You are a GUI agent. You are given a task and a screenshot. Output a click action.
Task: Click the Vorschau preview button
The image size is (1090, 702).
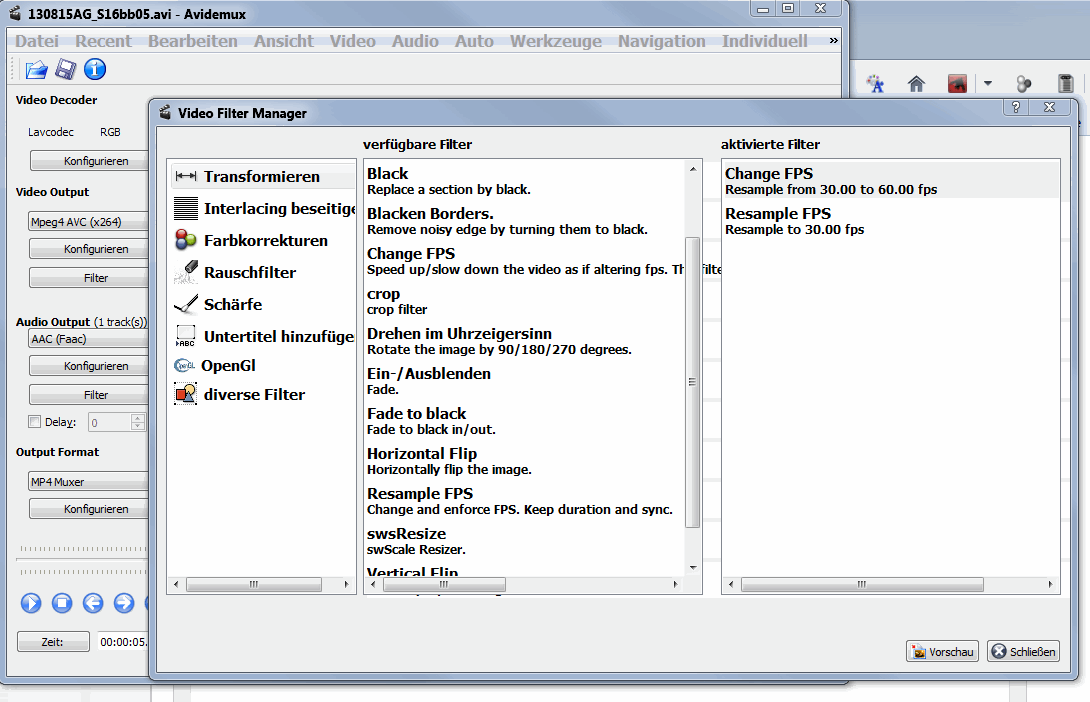click(942, 651)
